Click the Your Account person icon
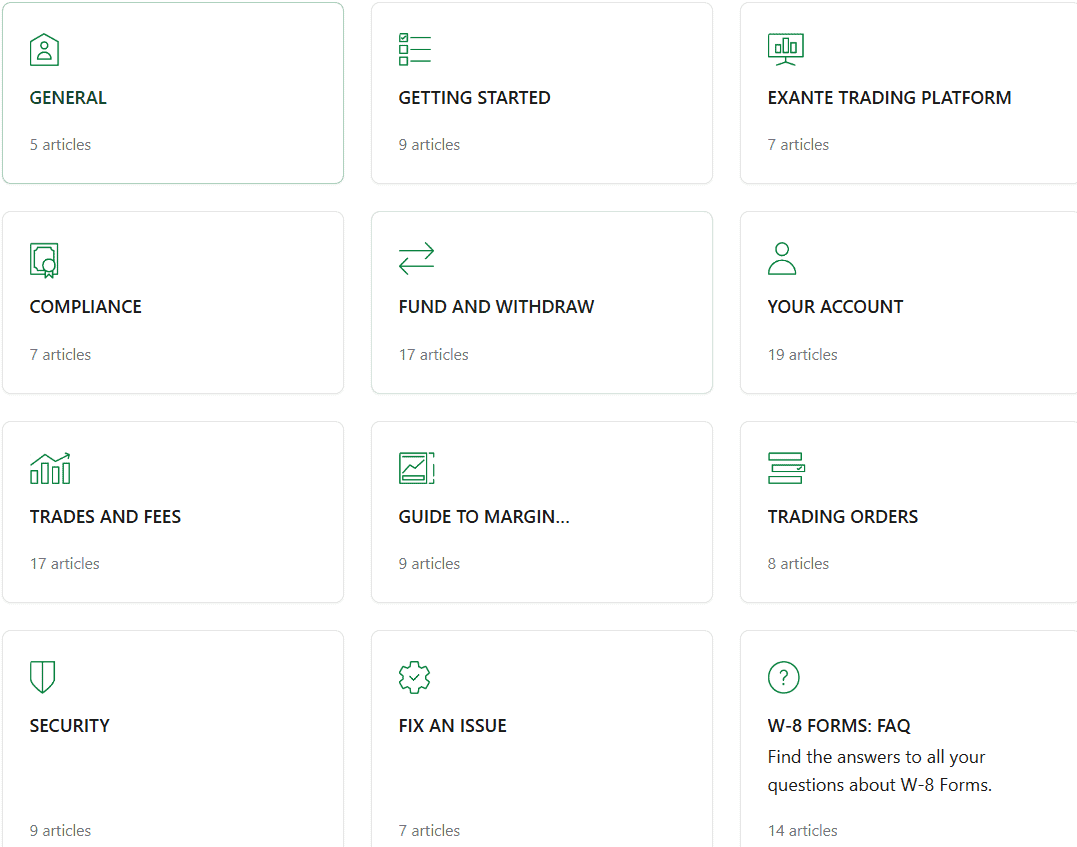 click(x=782, y=259)
